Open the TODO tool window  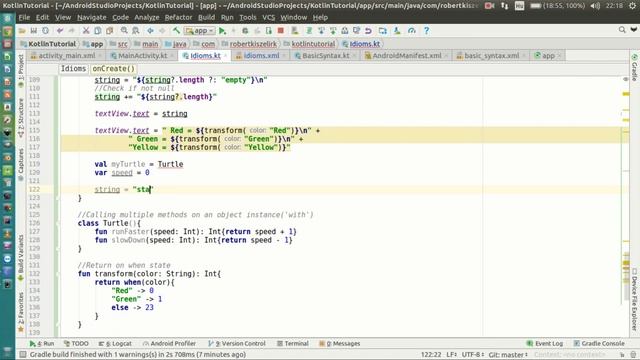pyautogui.click(x=76, y=344)
